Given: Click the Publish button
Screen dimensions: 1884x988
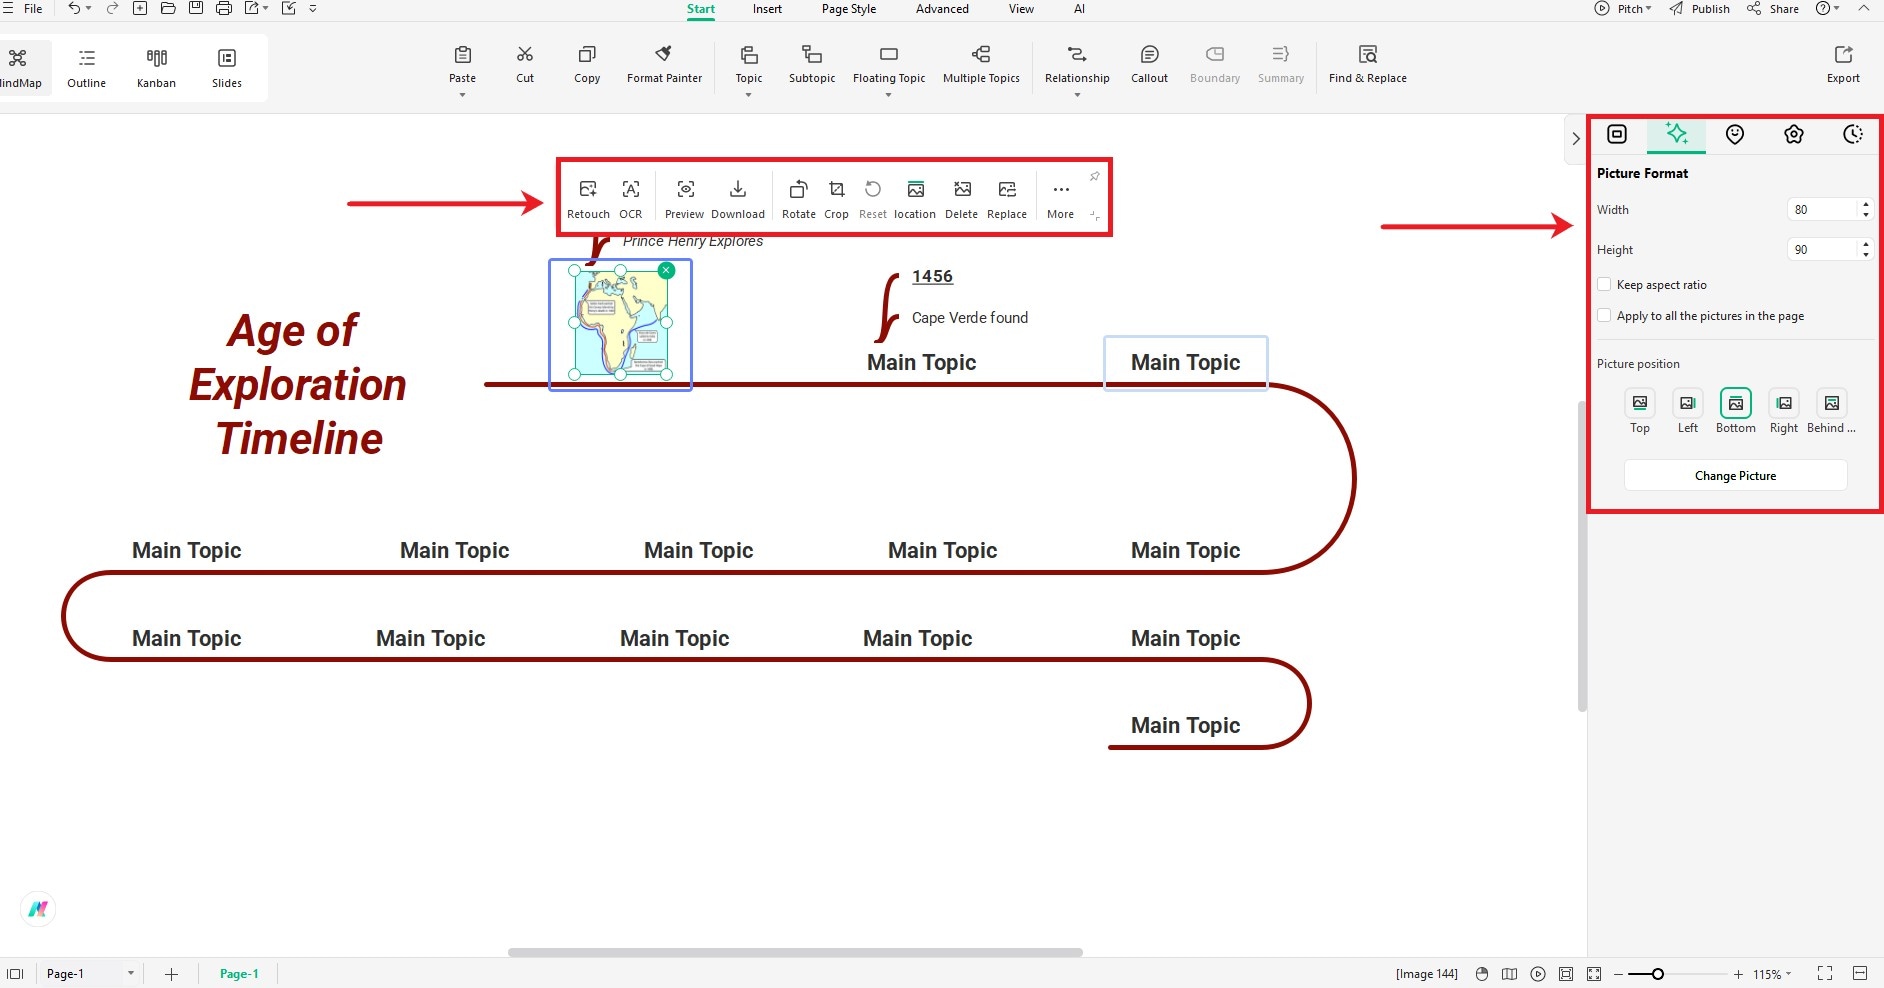Looking at the screenshot, I should [1700, 8].
